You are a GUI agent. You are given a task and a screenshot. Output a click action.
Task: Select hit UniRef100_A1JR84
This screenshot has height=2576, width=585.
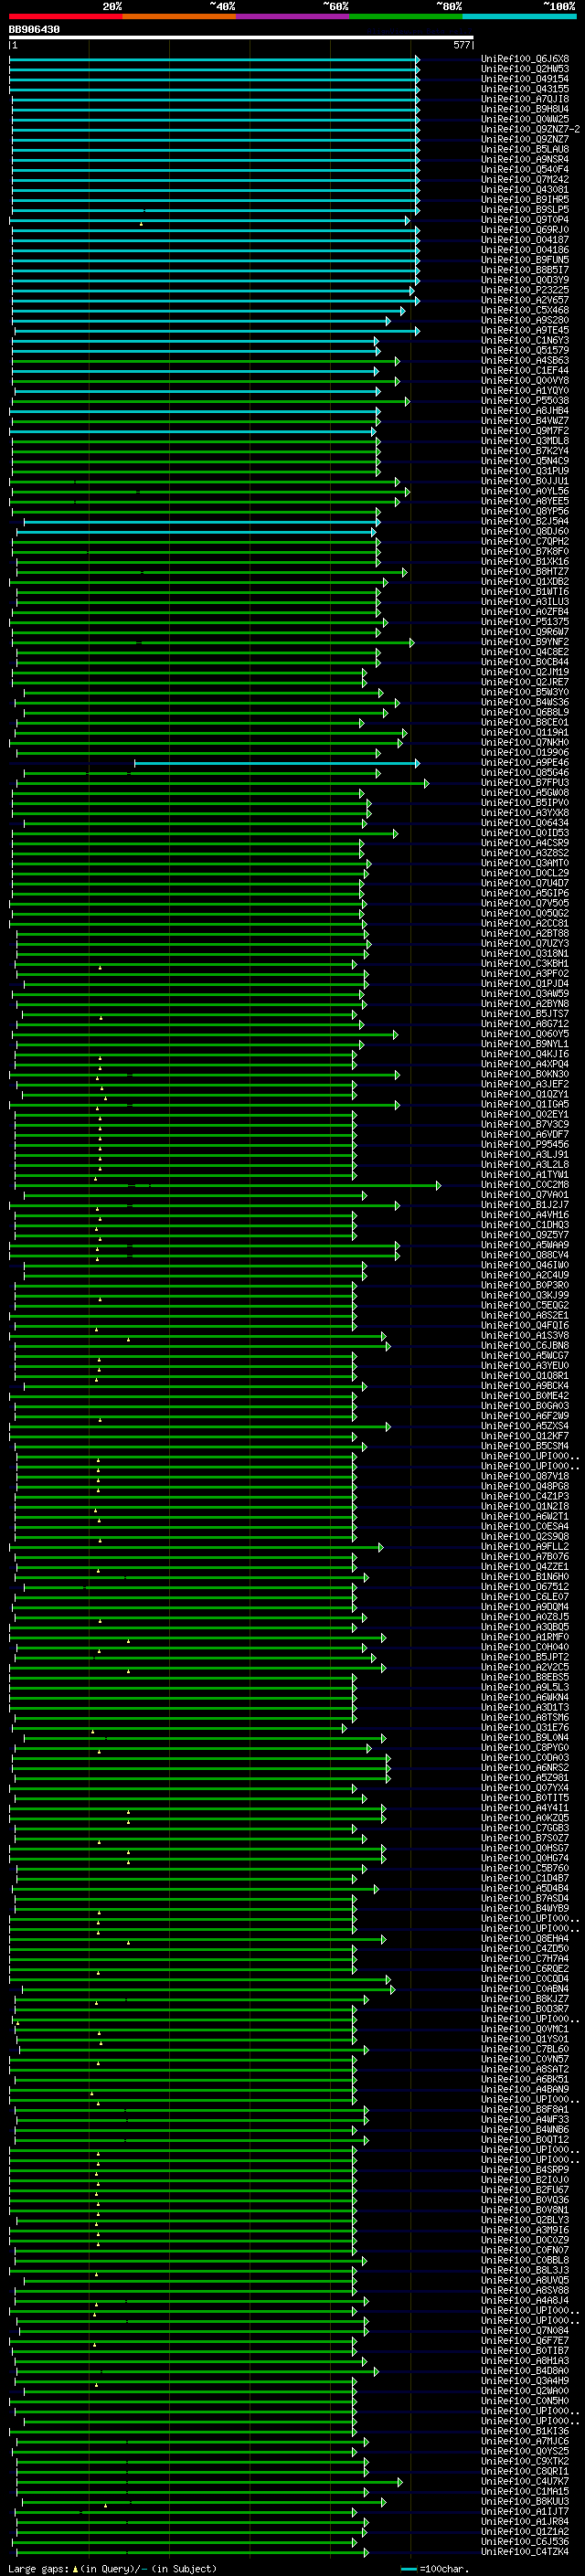525,2521
